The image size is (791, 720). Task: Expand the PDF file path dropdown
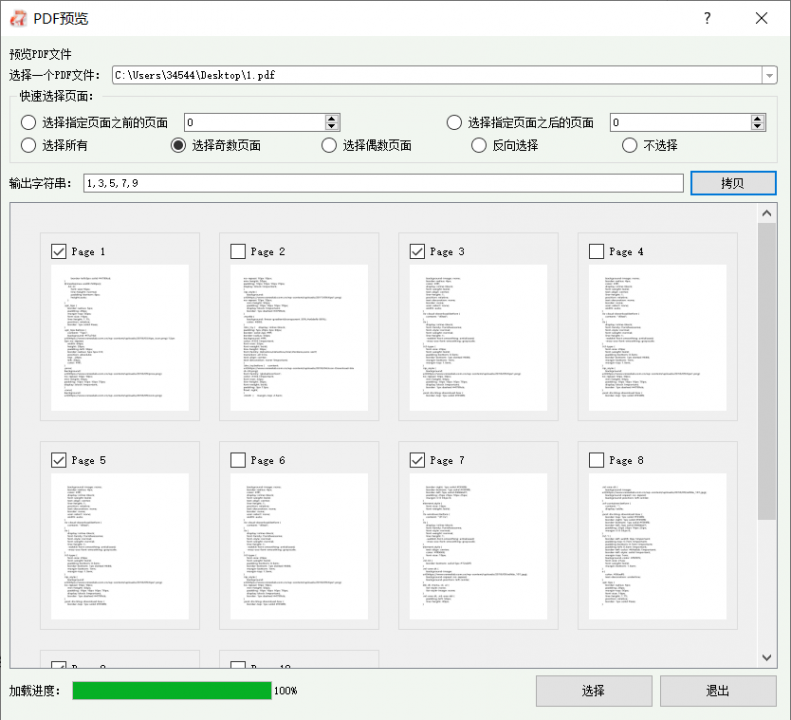[769, 75]
